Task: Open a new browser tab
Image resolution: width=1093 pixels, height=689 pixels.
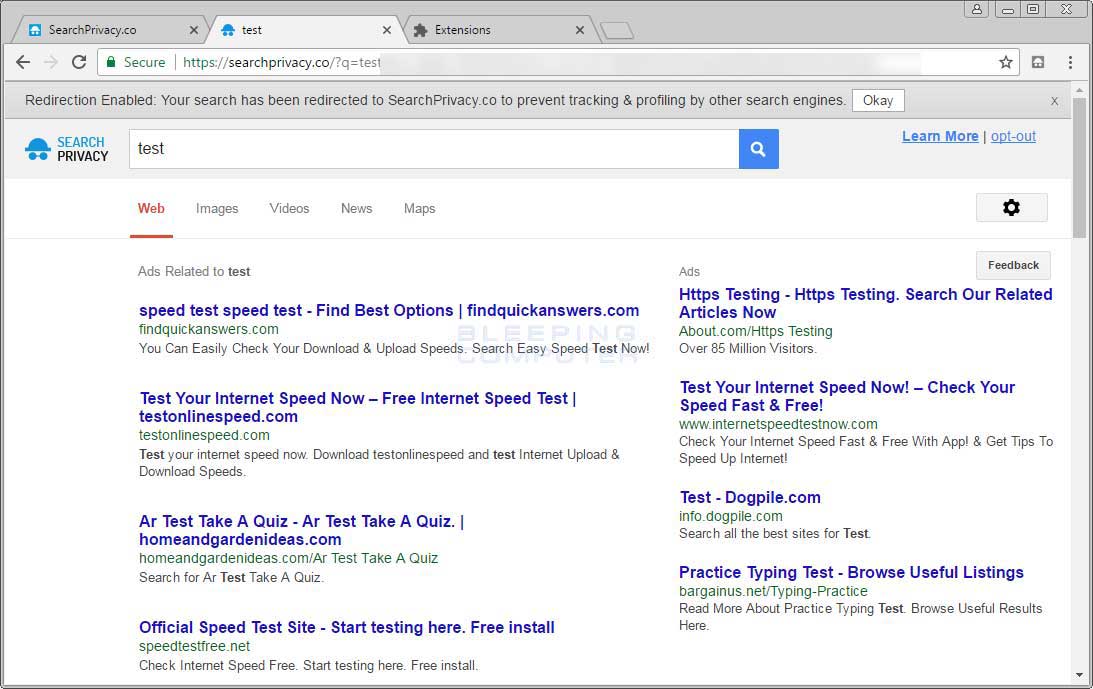Action: pos(617,29)
